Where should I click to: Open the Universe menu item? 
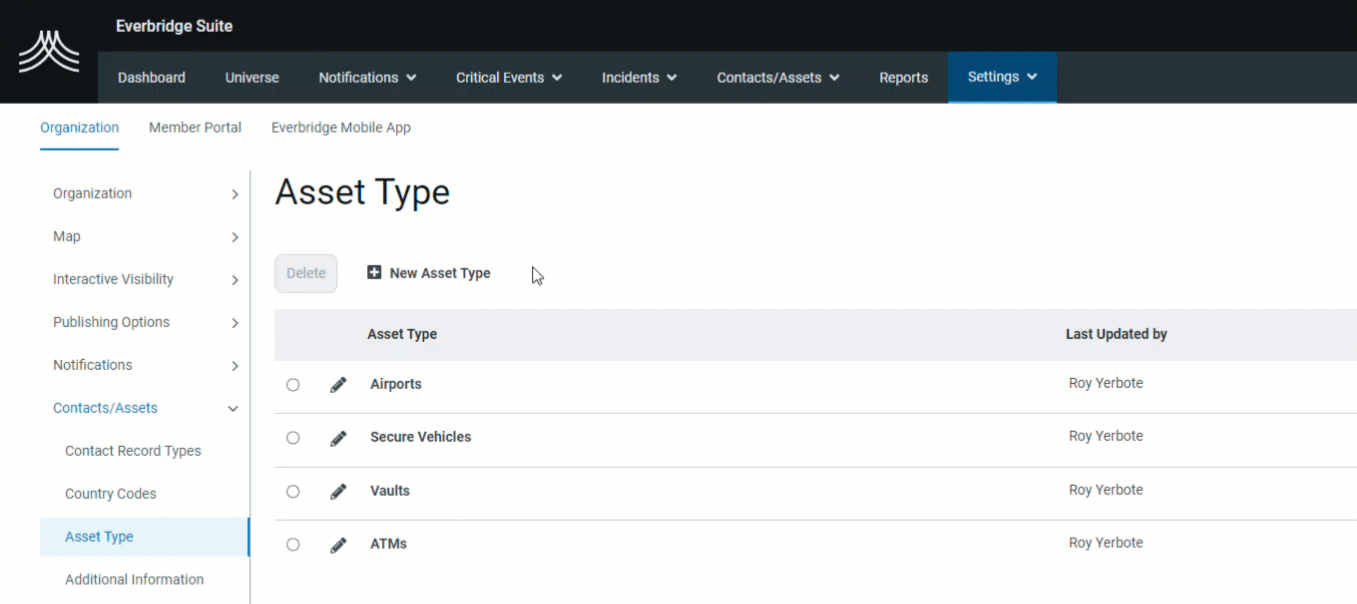click(252, 77)
